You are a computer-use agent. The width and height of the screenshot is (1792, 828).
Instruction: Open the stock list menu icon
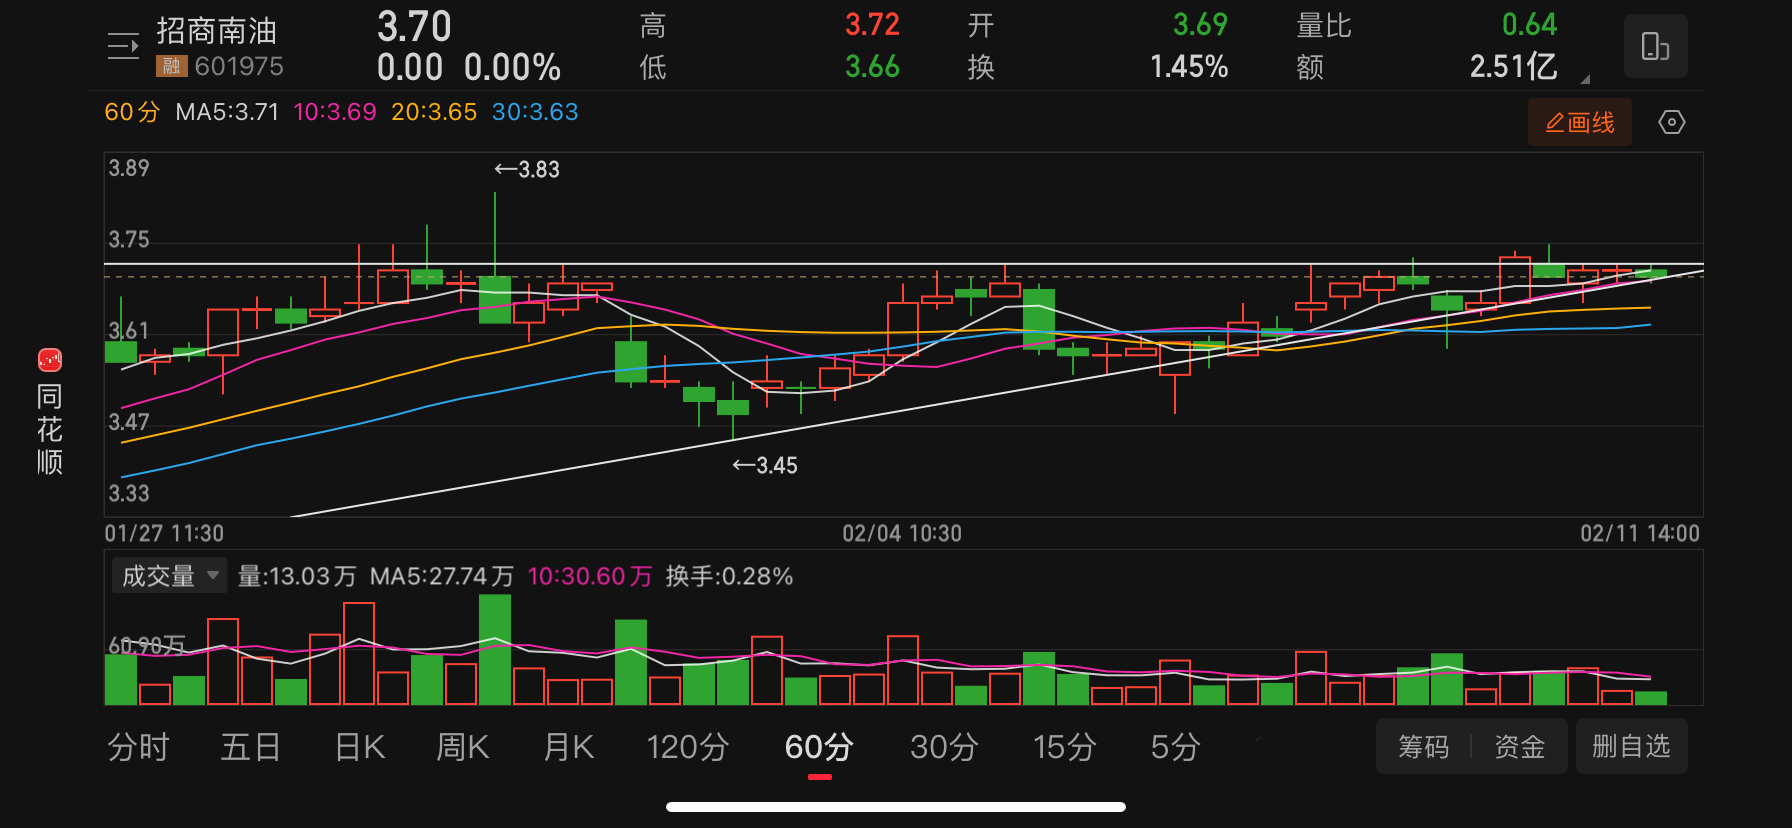click(123, 46)
